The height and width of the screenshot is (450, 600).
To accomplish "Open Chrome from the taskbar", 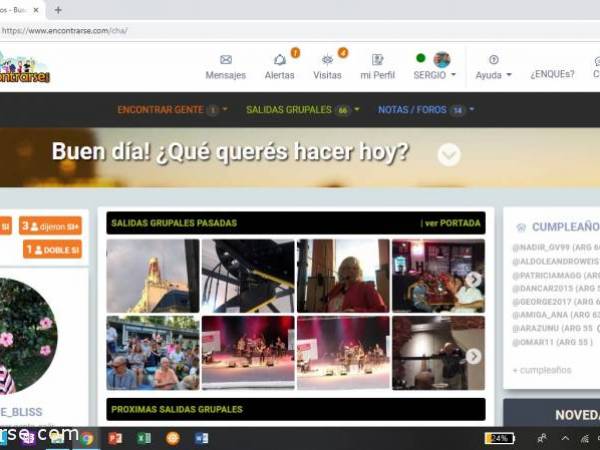I will pyautogui.click(x=86, y=439).
